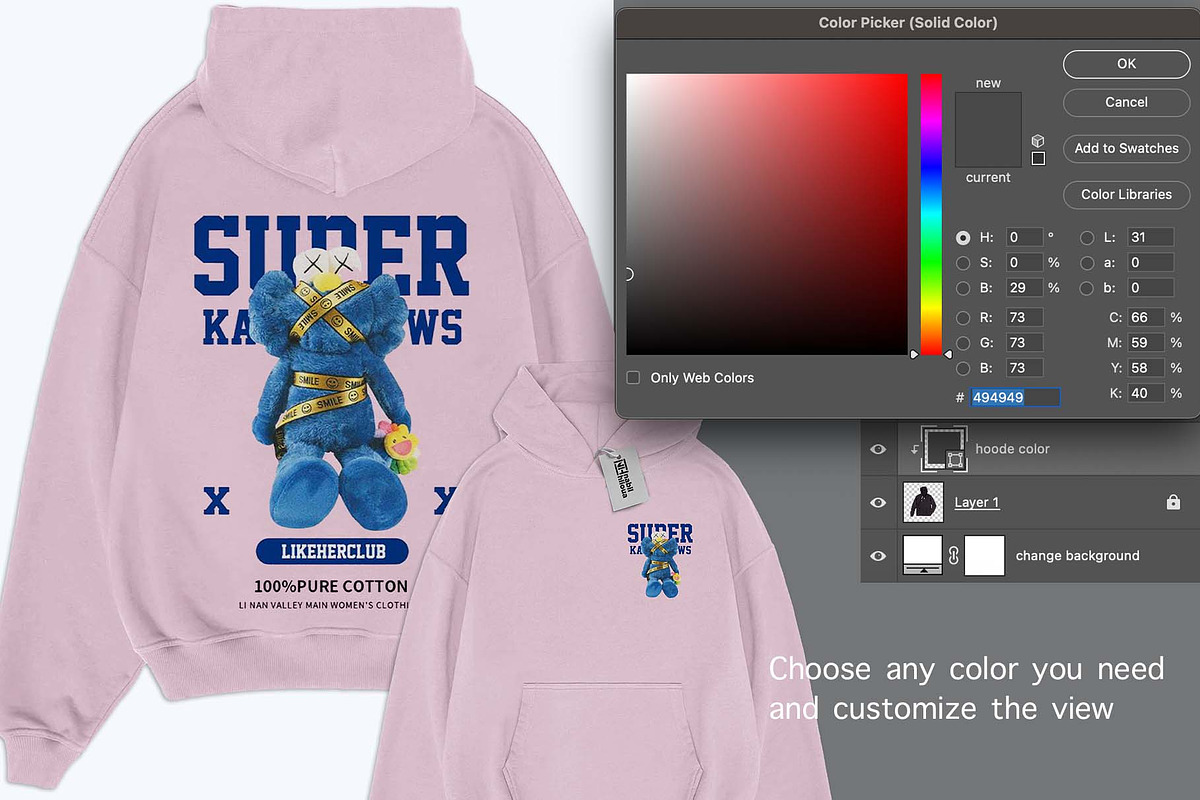Image resolution: width=1200 pixels, height=800 pixels.
Task: Click the RGB Blue value field showing 73
Action: tap(1024, 368)
